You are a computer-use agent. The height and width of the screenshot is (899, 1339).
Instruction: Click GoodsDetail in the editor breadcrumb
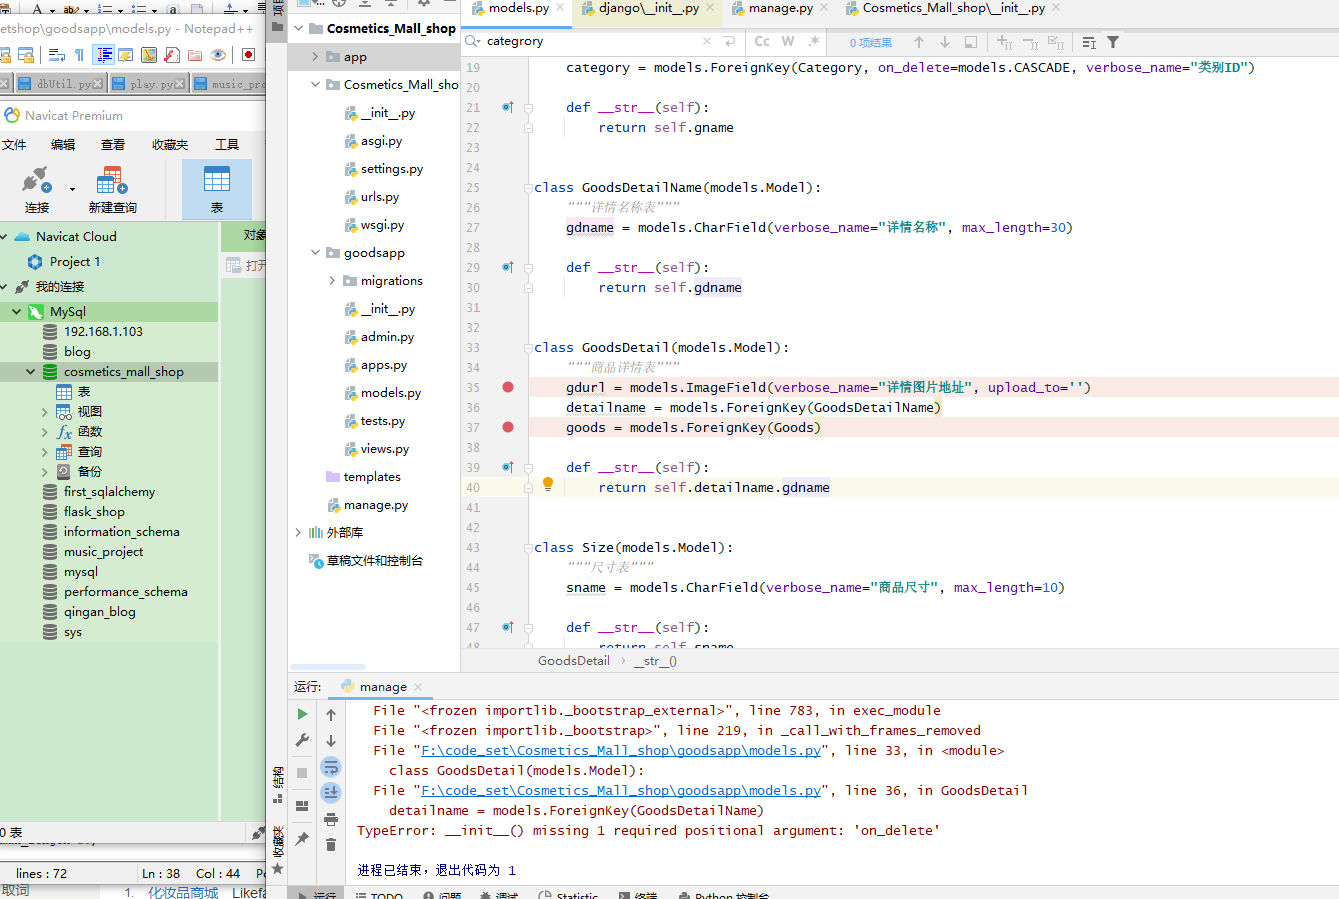tap(574, 661)
